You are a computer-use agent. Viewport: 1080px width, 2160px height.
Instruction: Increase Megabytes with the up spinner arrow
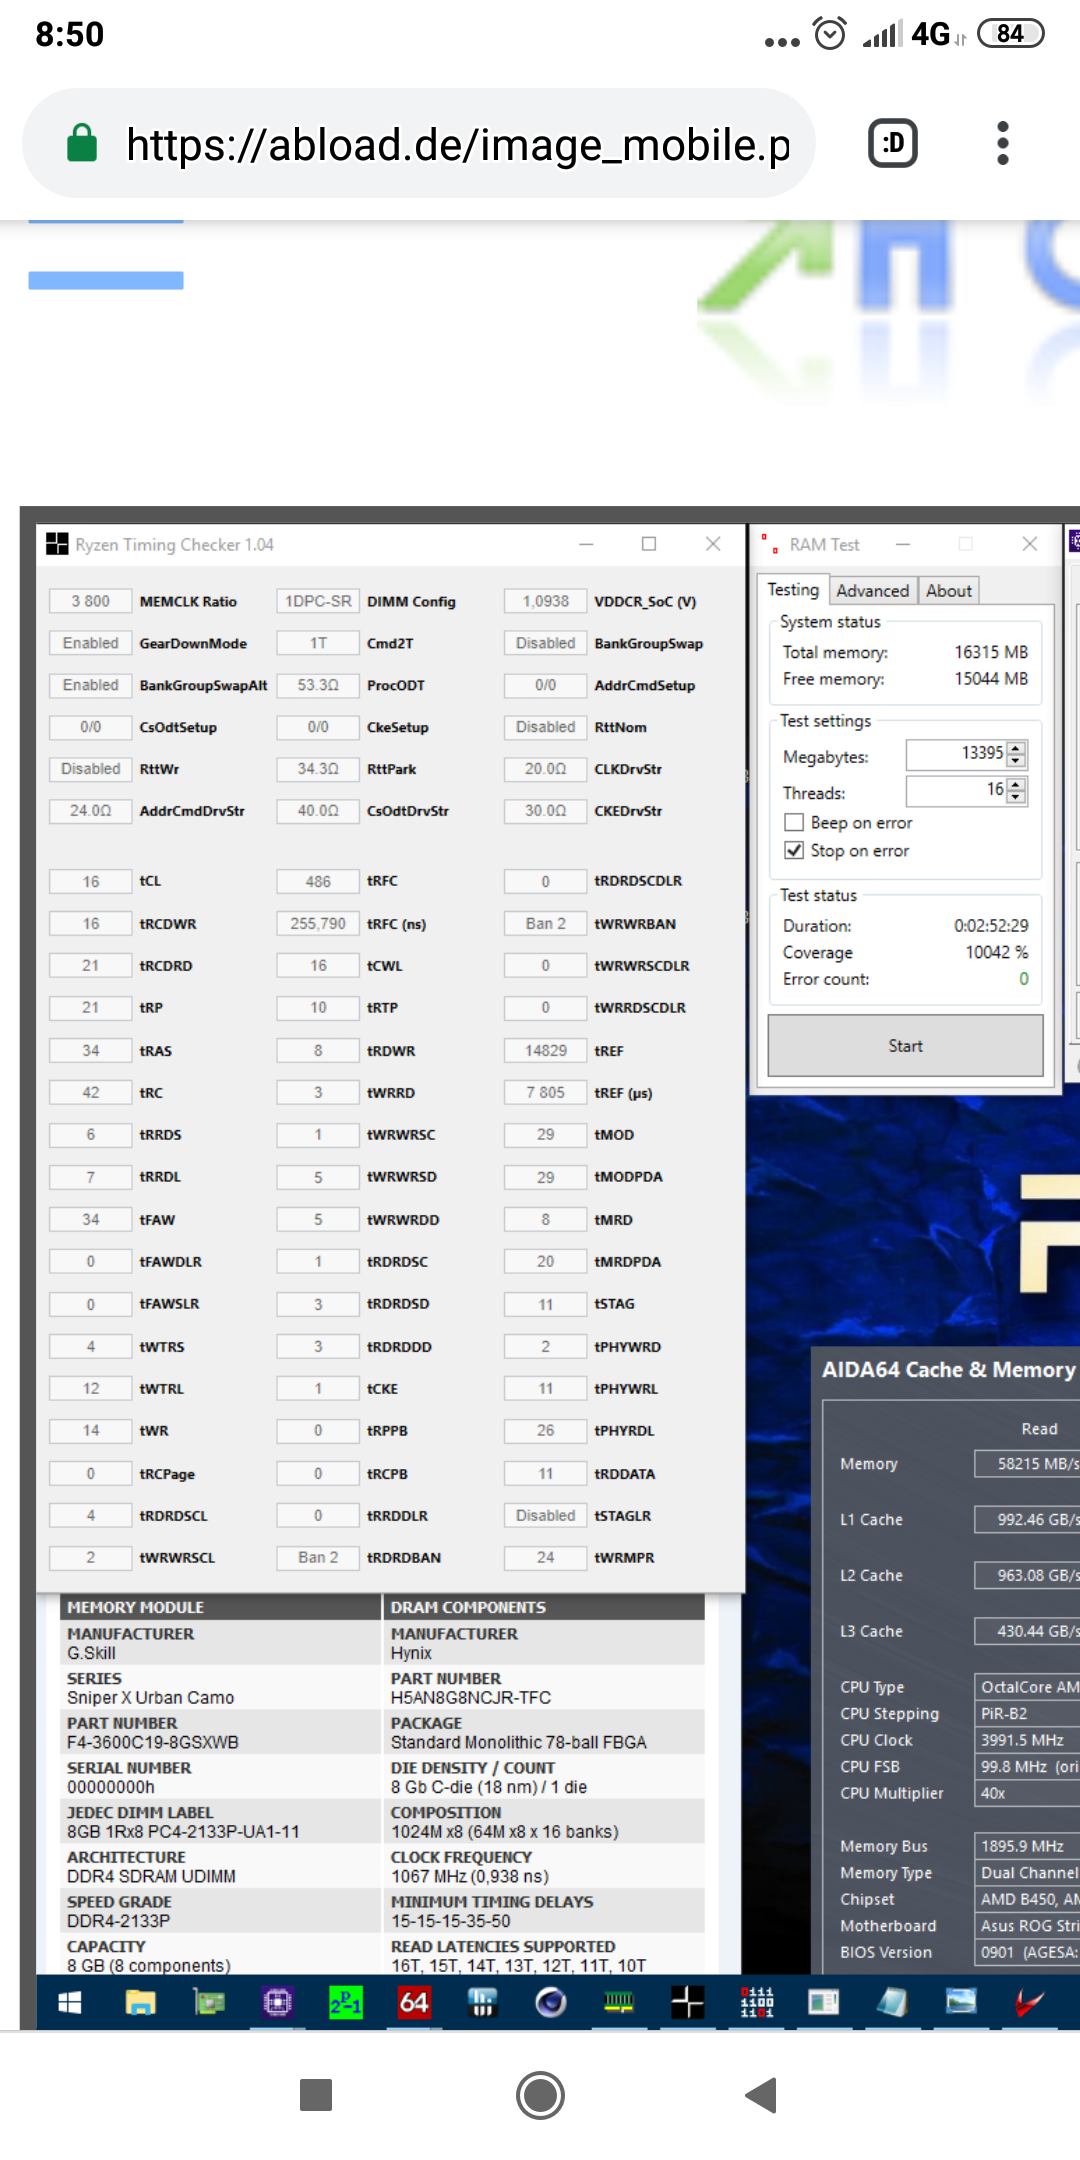tap(1016, 747)
